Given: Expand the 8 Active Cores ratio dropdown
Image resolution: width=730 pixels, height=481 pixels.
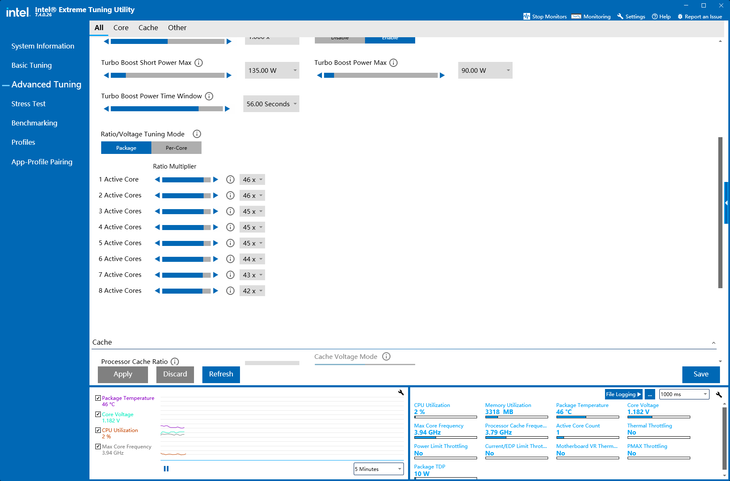Looking at the screenshot, I should click(x=252, y=291).
